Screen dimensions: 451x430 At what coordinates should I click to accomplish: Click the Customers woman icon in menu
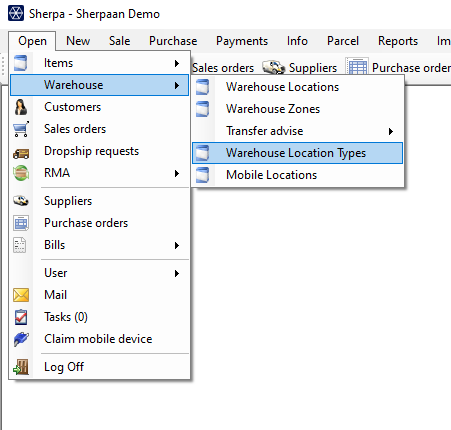click(21, 107)
